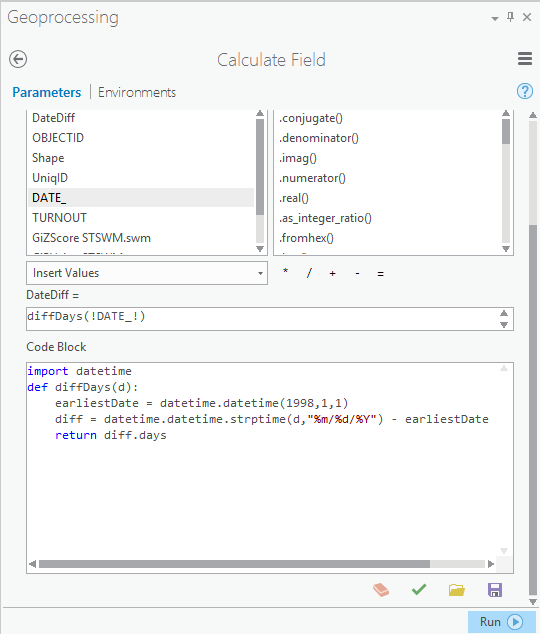Click the code block horizontal scrollbar

234,564
